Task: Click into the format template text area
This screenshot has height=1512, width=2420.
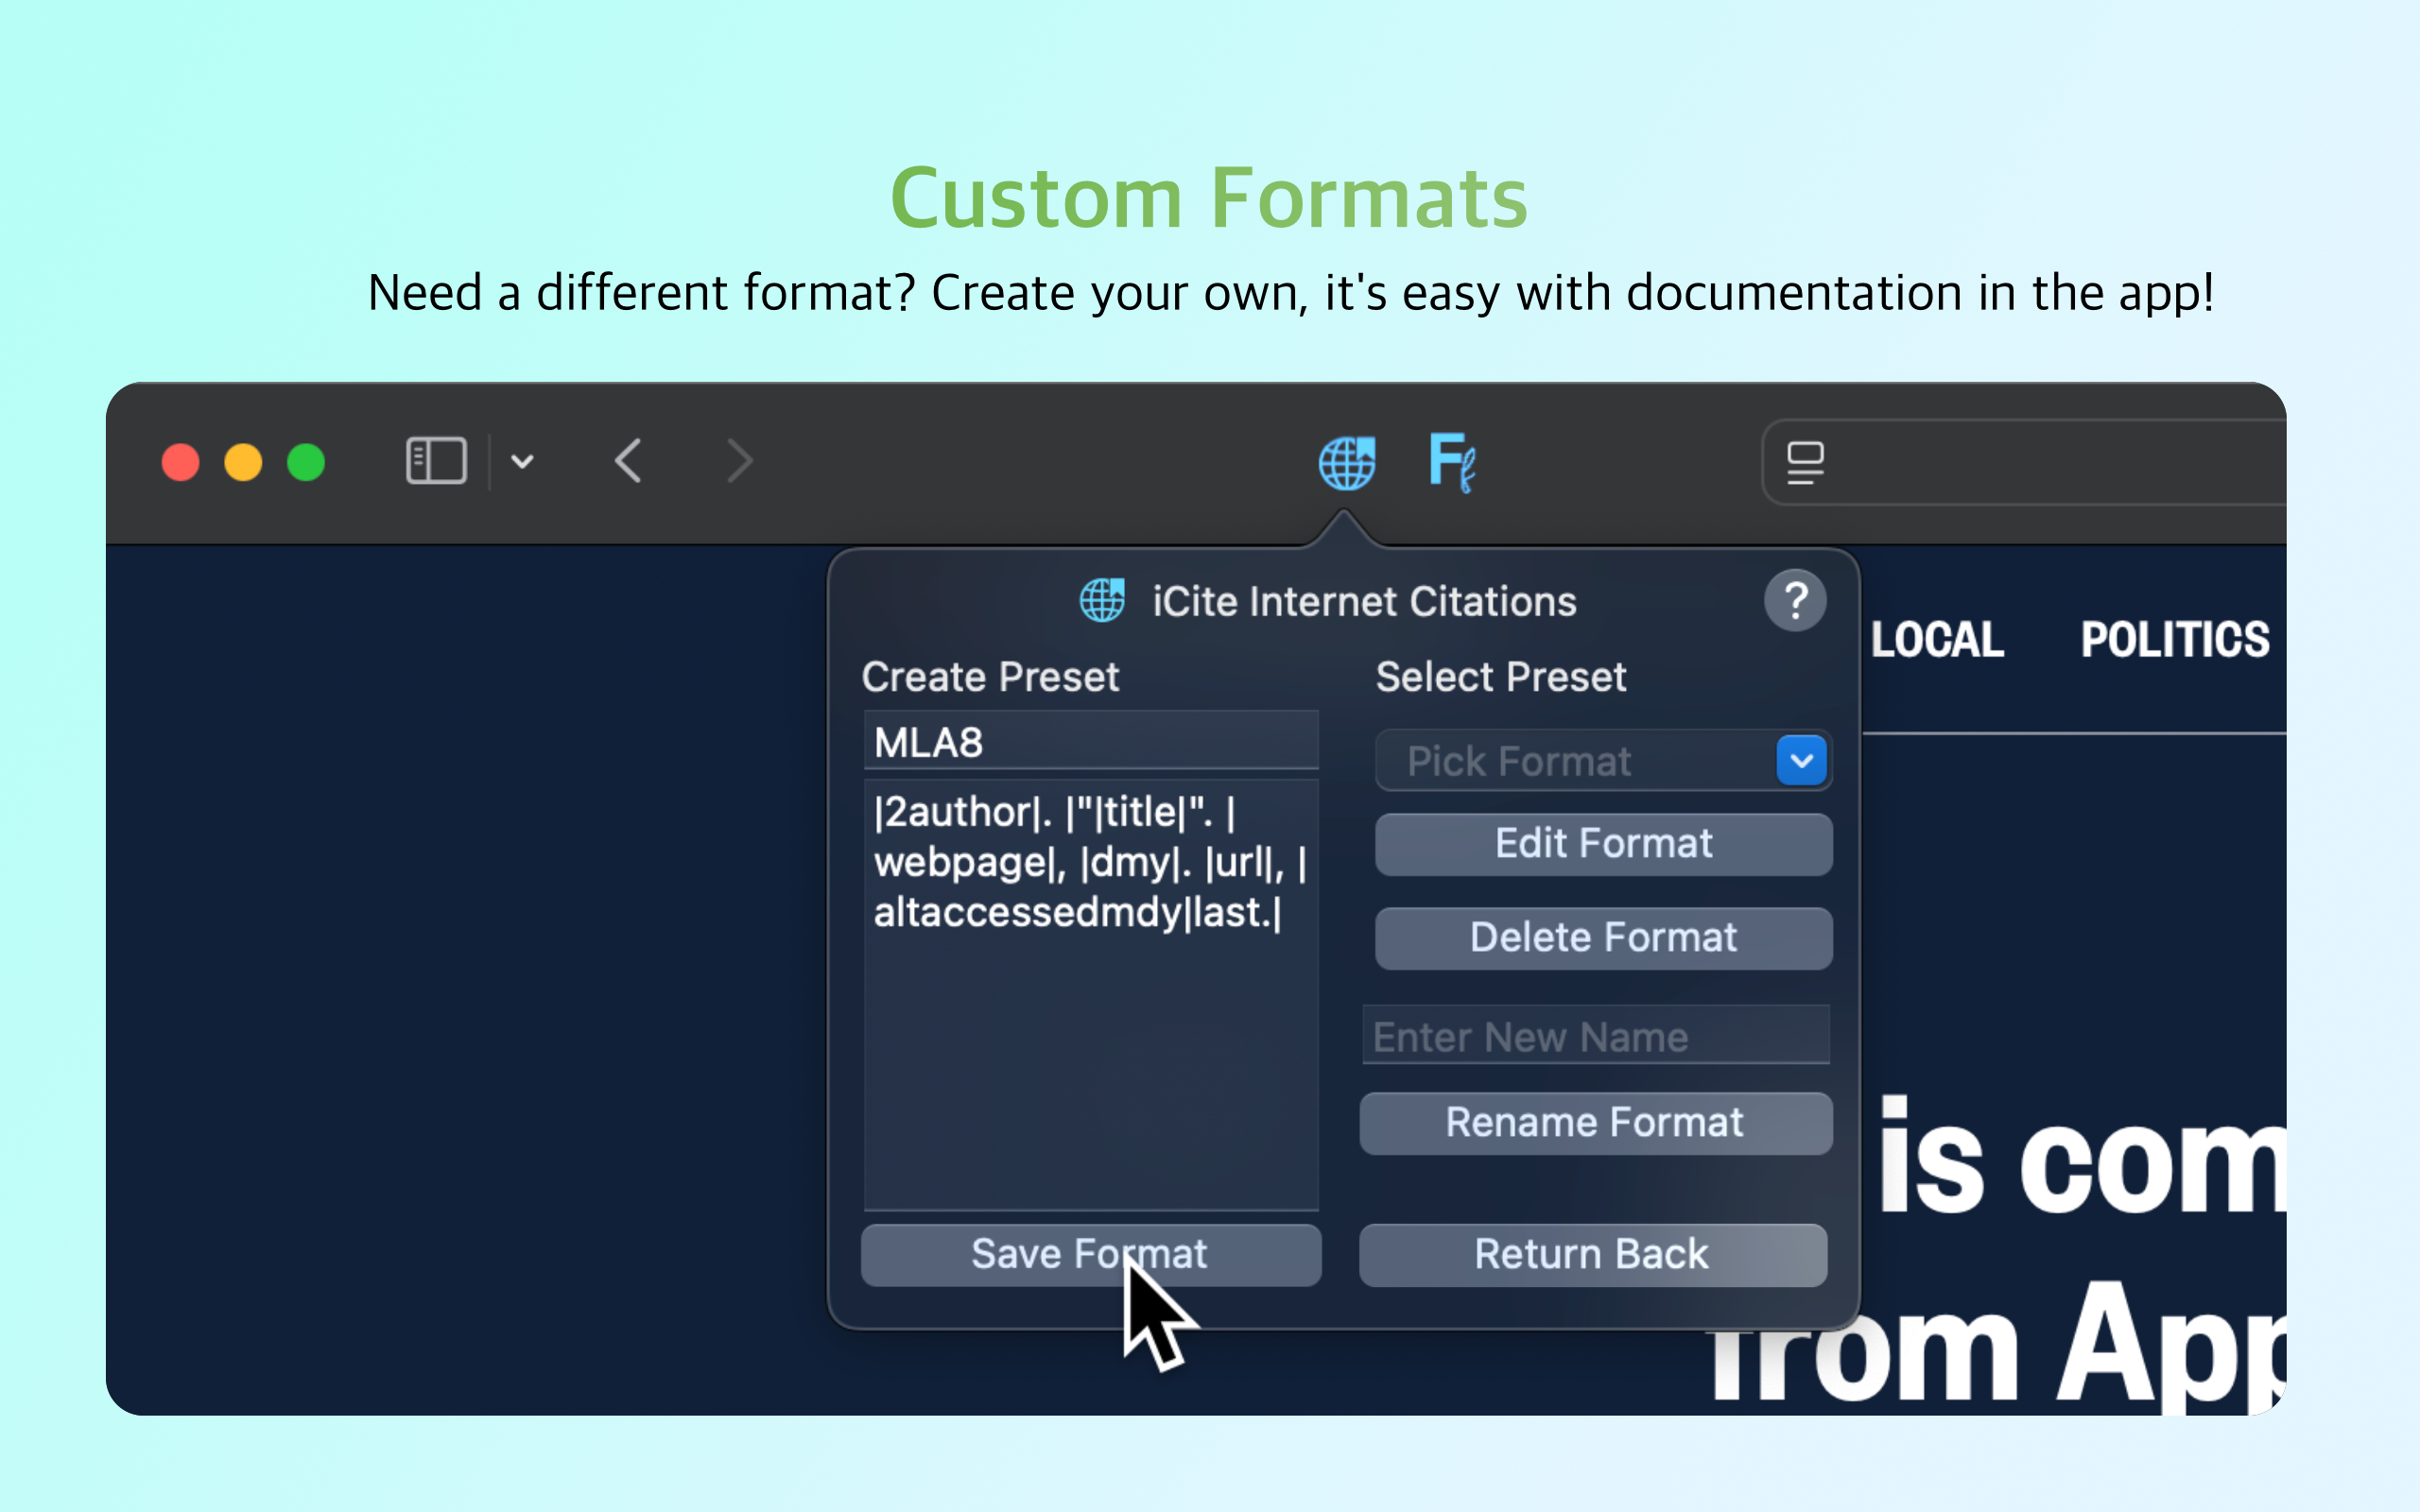Action: [x=1090, y=995]
